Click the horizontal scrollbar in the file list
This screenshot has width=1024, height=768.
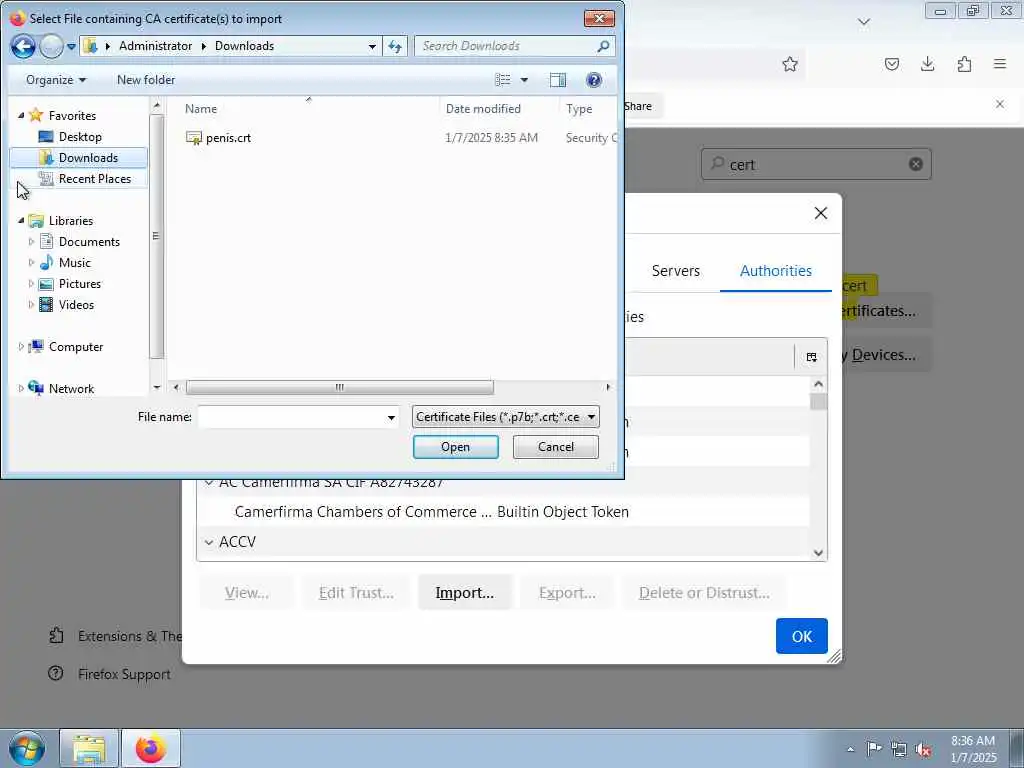point(340,387)
